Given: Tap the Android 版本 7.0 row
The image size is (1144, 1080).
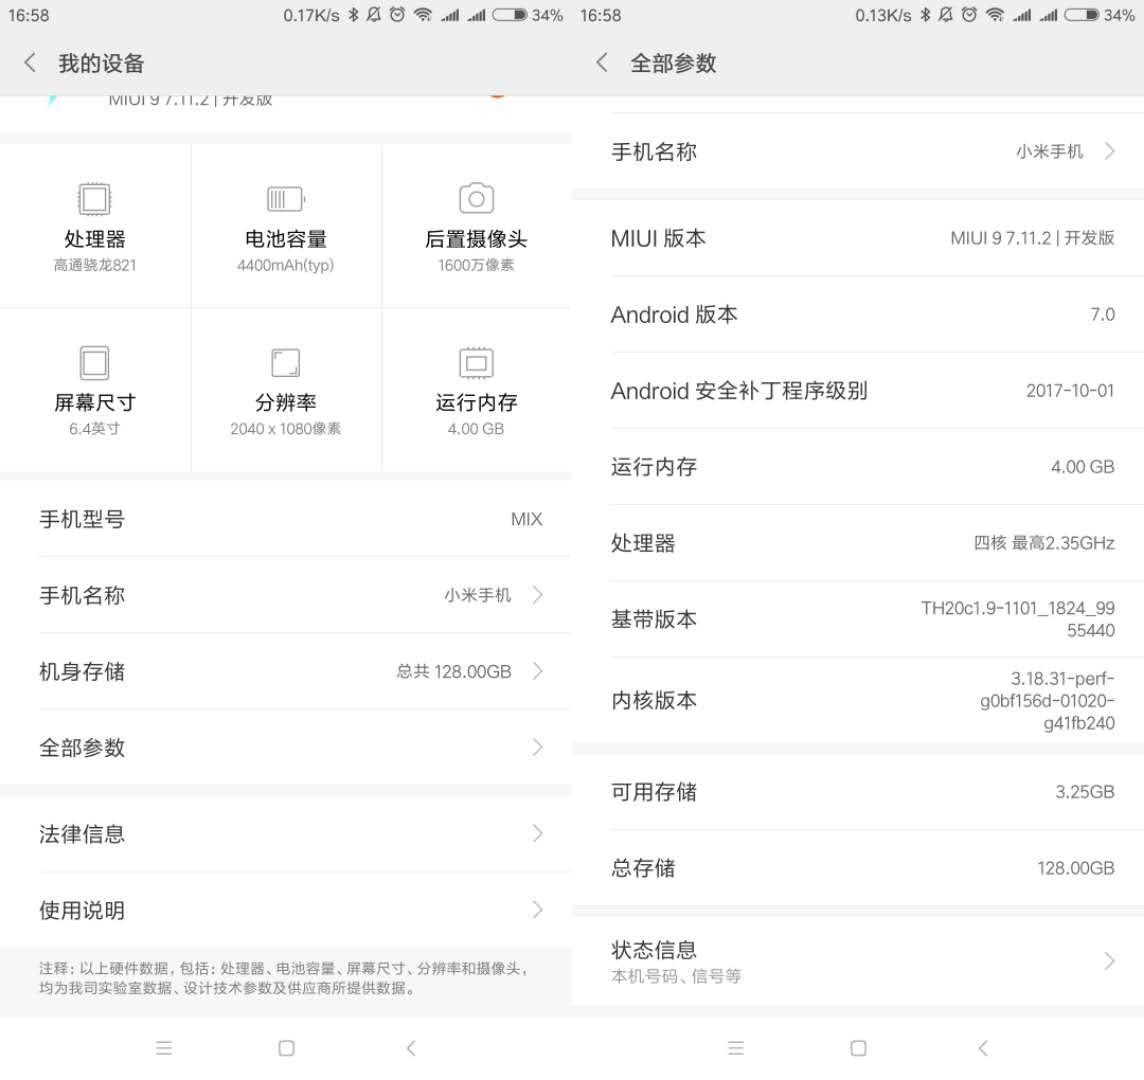Looking at the screenshot, I should pos(860,314).
